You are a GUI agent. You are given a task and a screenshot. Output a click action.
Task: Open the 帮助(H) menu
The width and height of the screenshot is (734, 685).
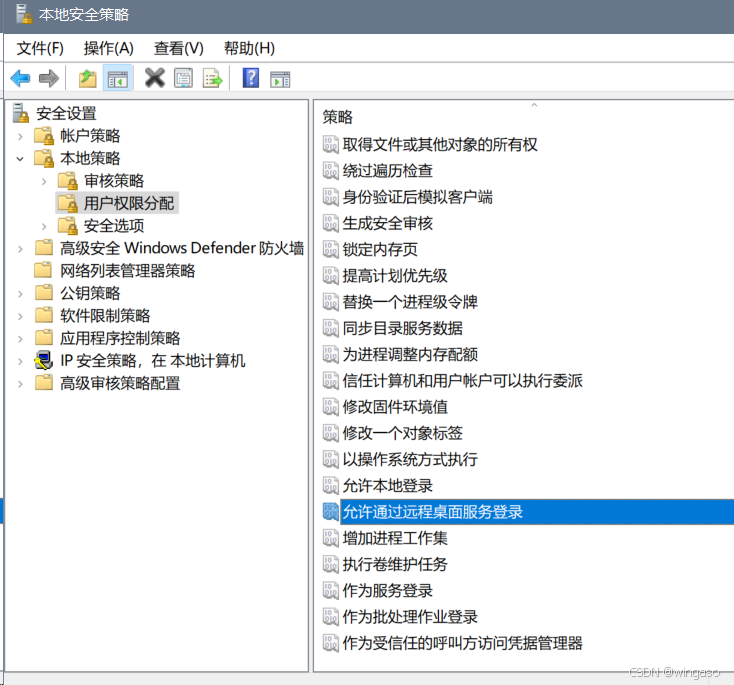pos(249,48)
